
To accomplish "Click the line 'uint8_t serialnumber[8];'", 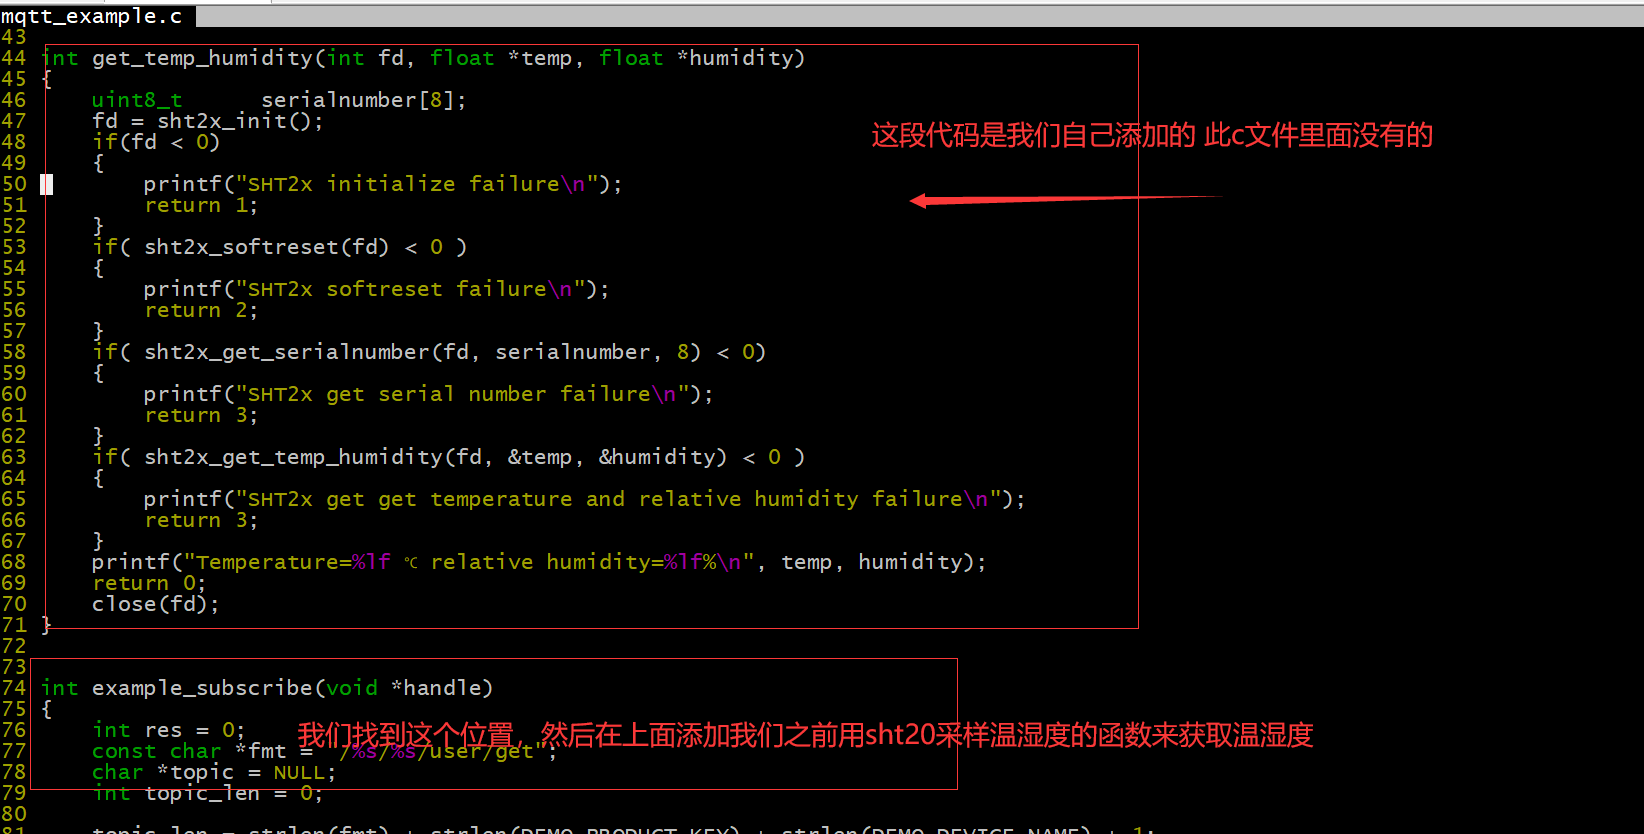I will [279, 100].
